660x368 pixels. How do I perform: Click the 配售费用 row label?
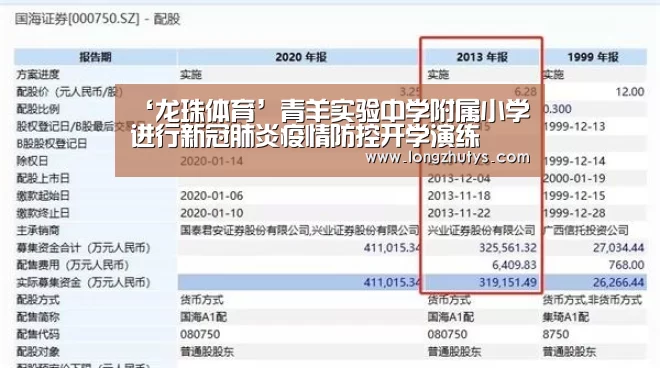(72, 265)
